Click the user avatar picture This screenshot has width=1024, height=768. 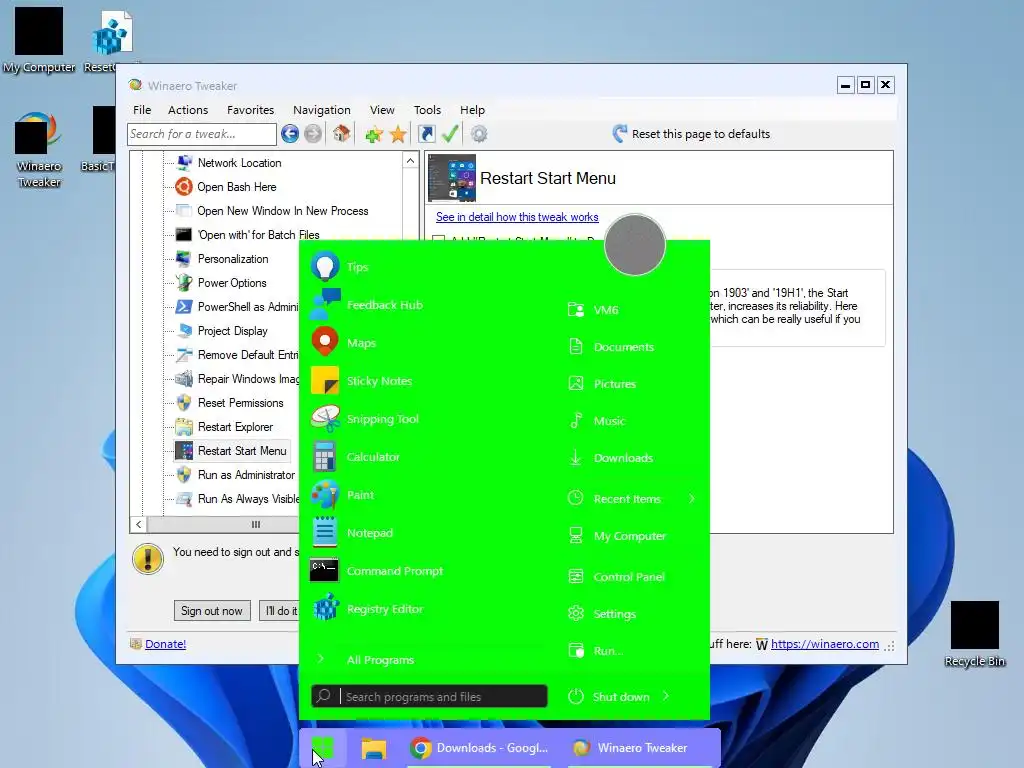click(x=635, y=245)
